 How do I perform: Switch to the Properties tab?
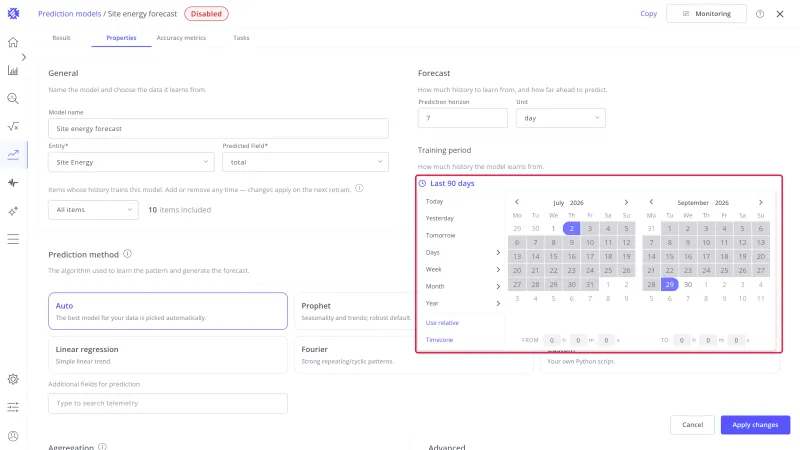(121, 38)
